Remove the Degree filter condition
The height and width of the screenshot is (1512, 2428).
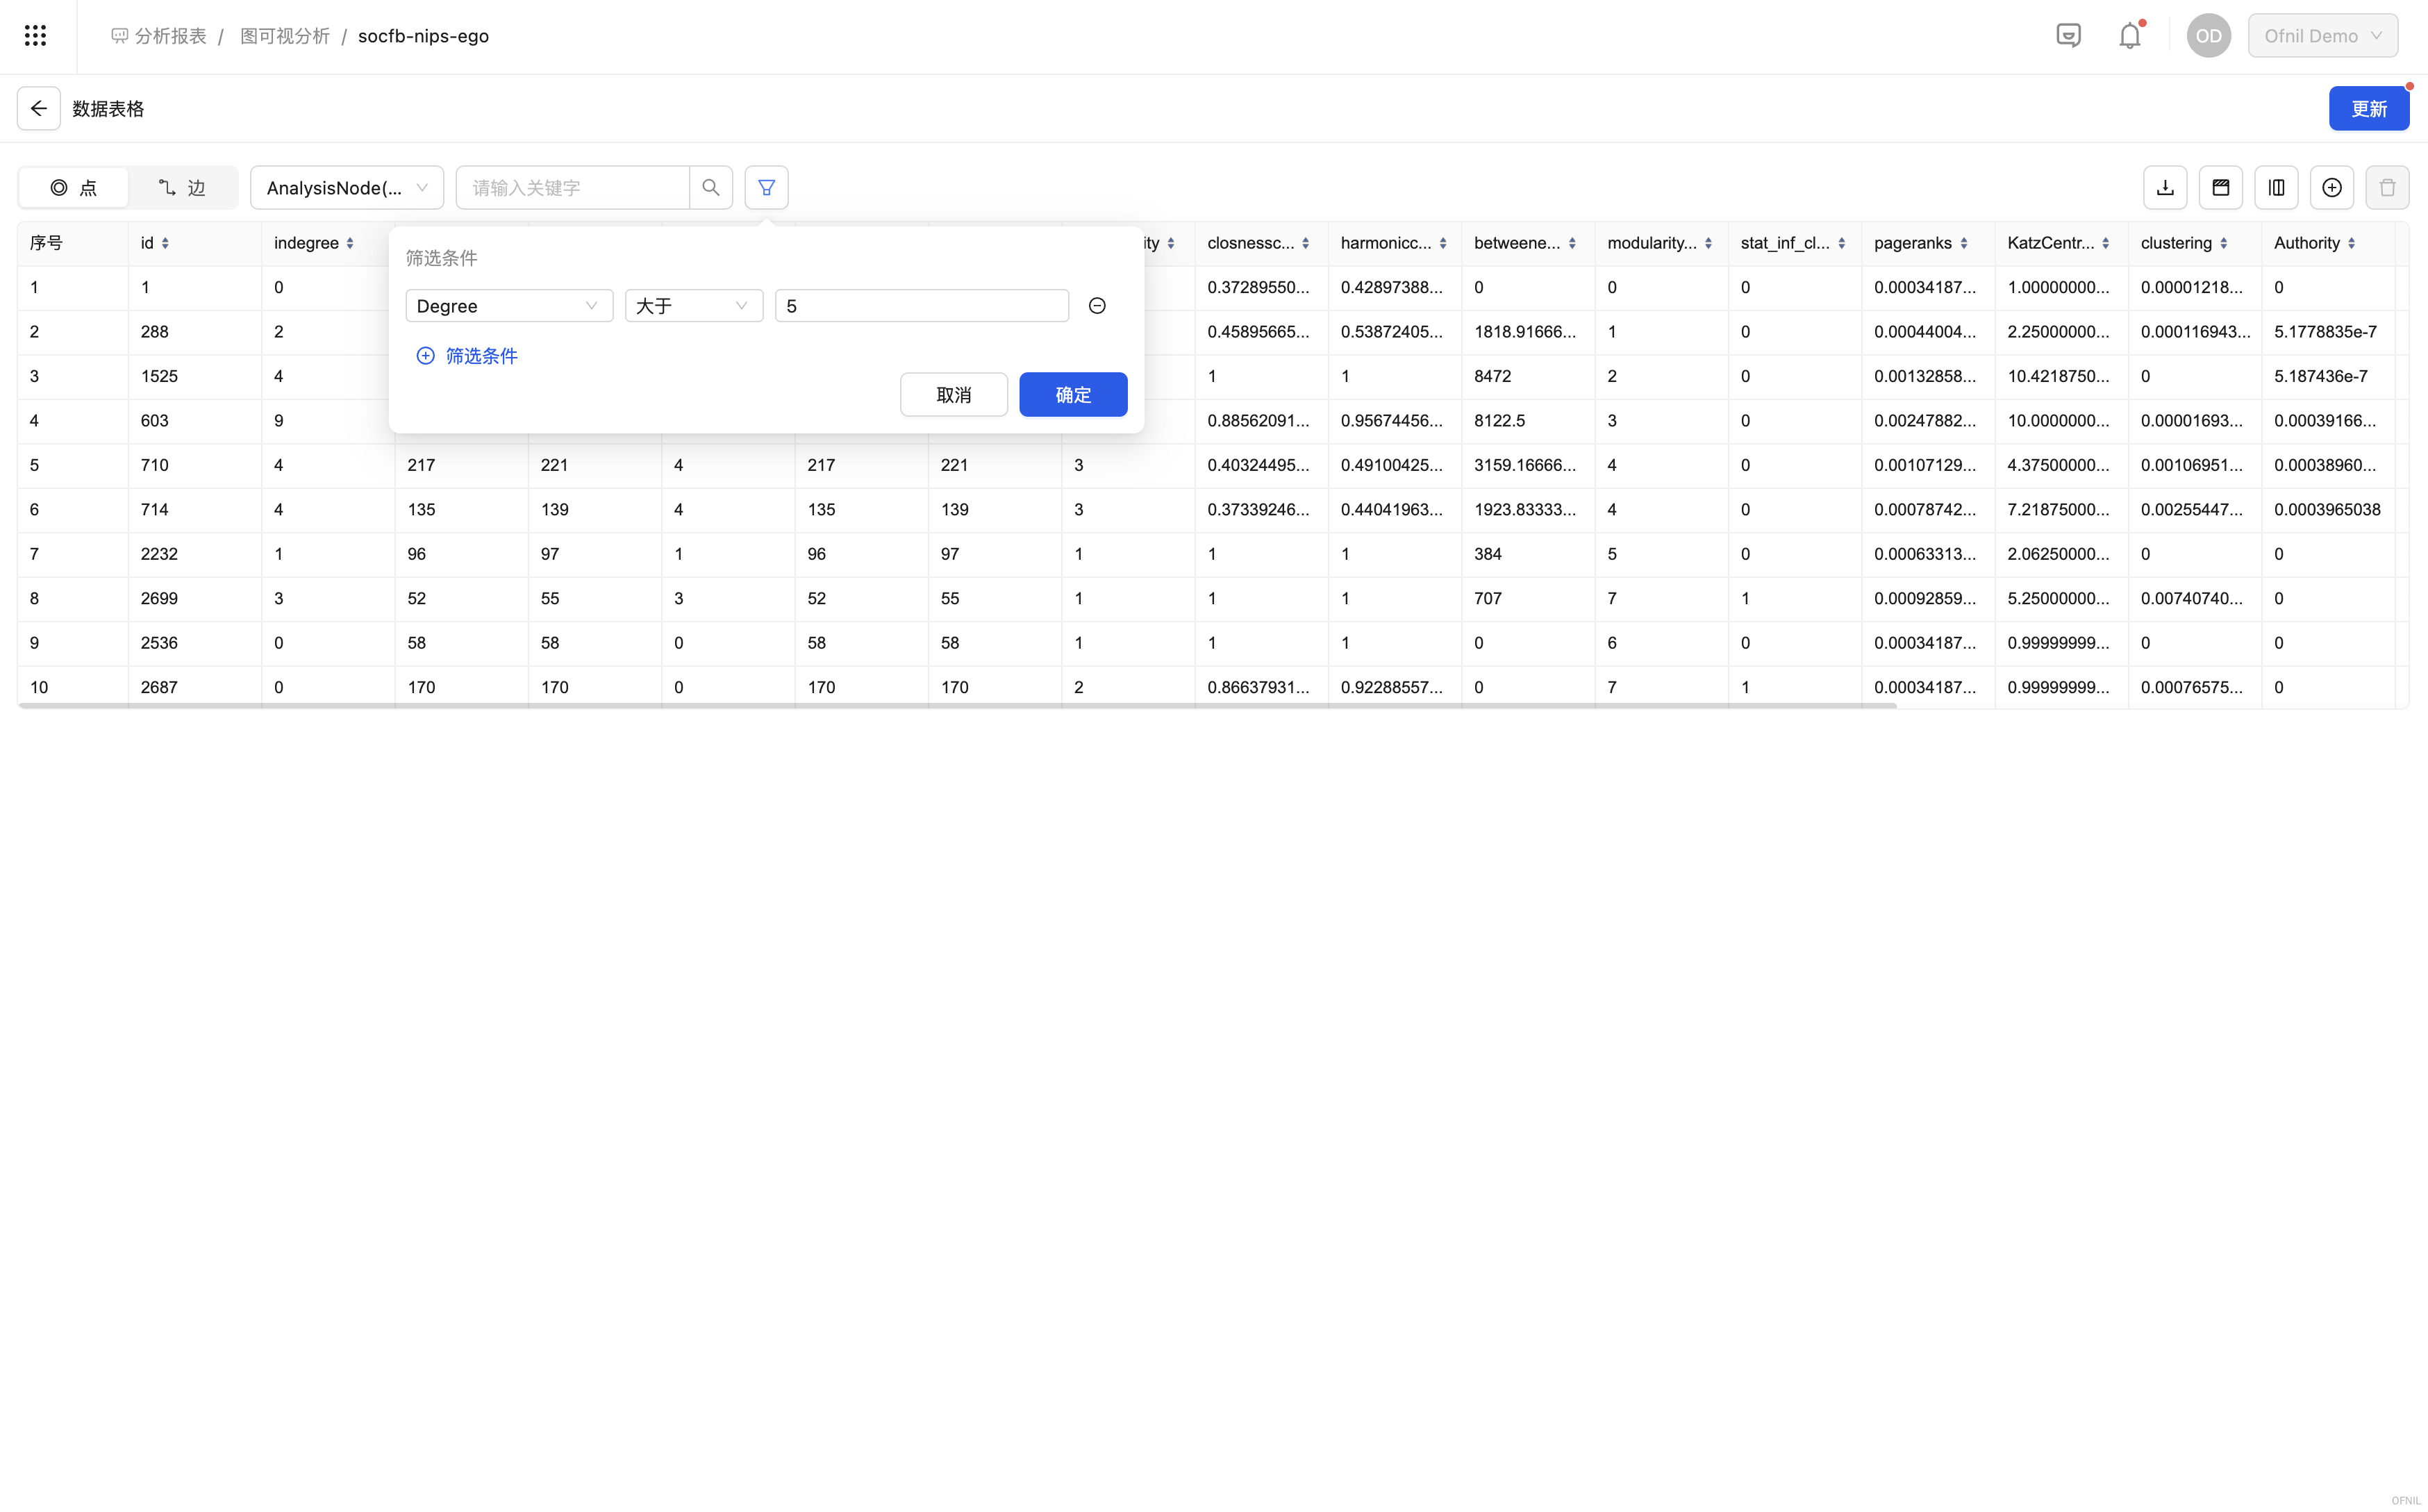1097,306
